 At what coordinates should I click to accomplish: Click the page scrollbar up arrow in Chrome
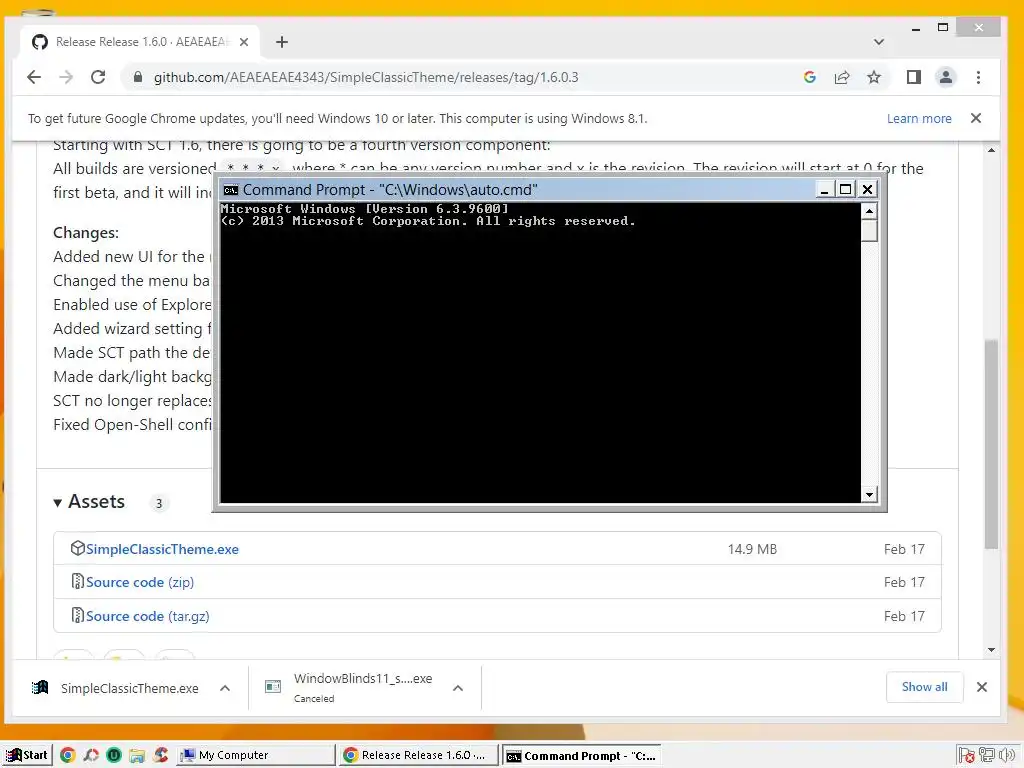click(x=991, y=150)
